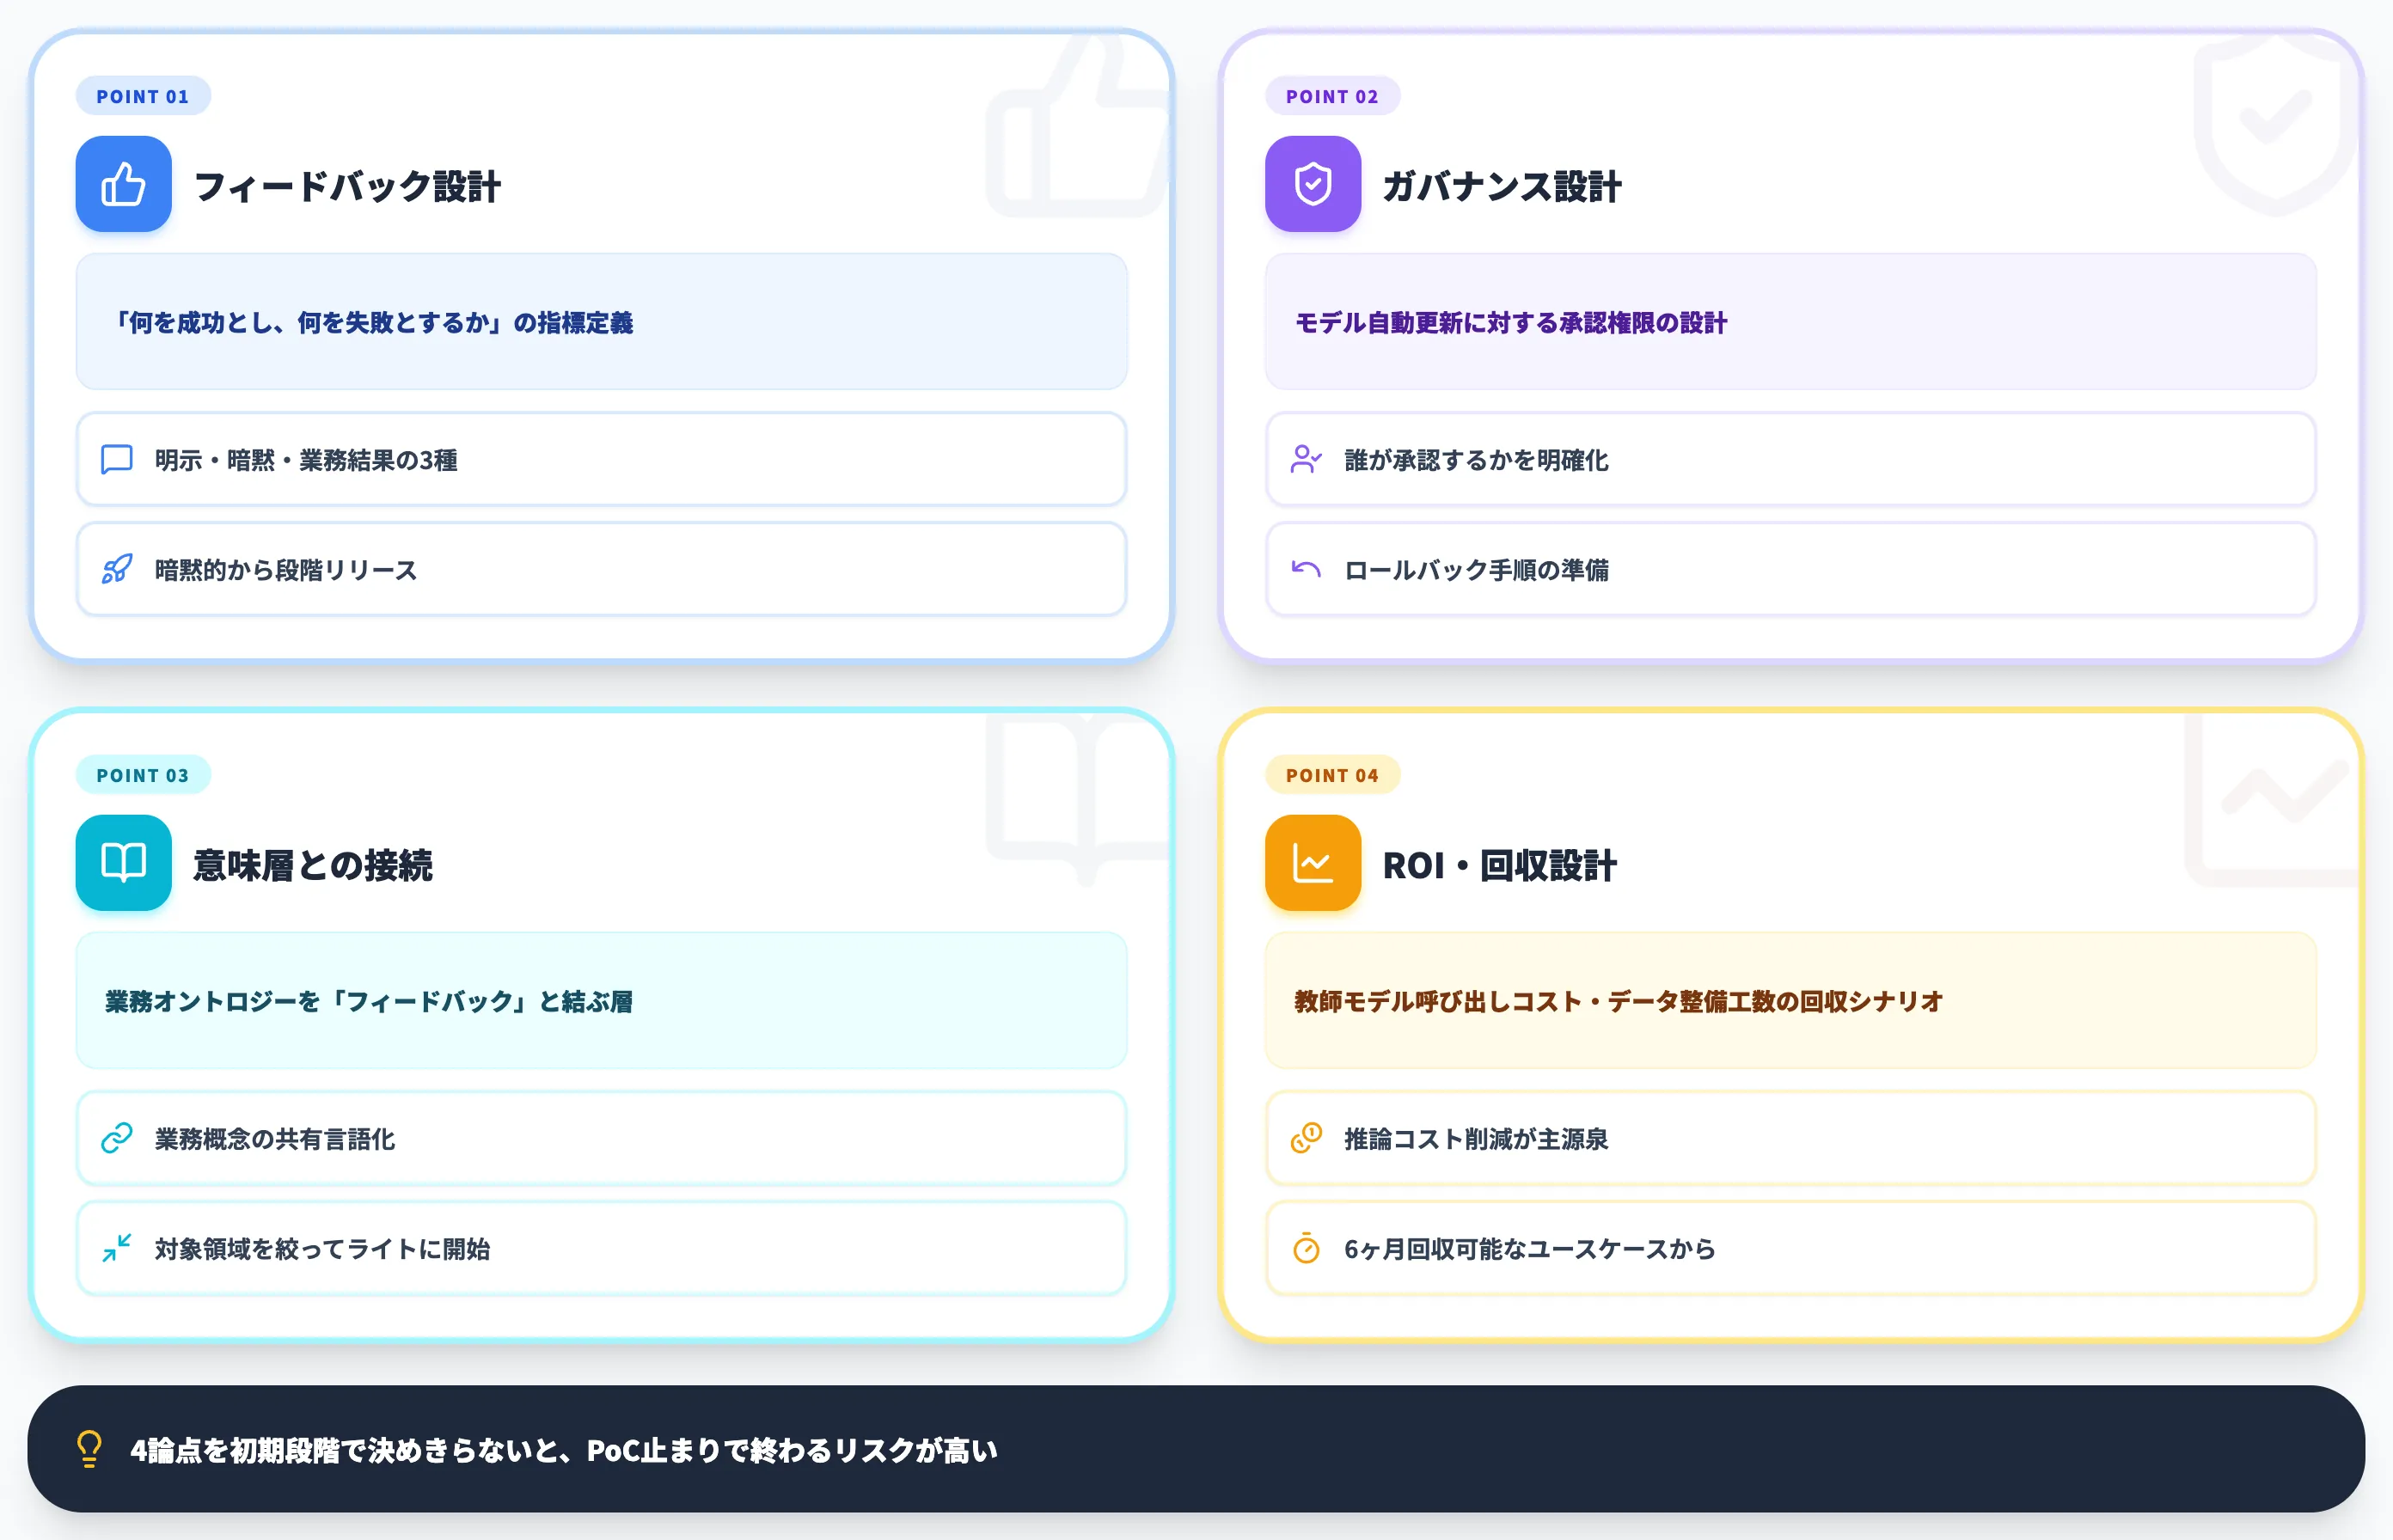
Task: Click the 業務オントロジーを「フィードバック」と結ぶ層 box
Action: 601,1000
